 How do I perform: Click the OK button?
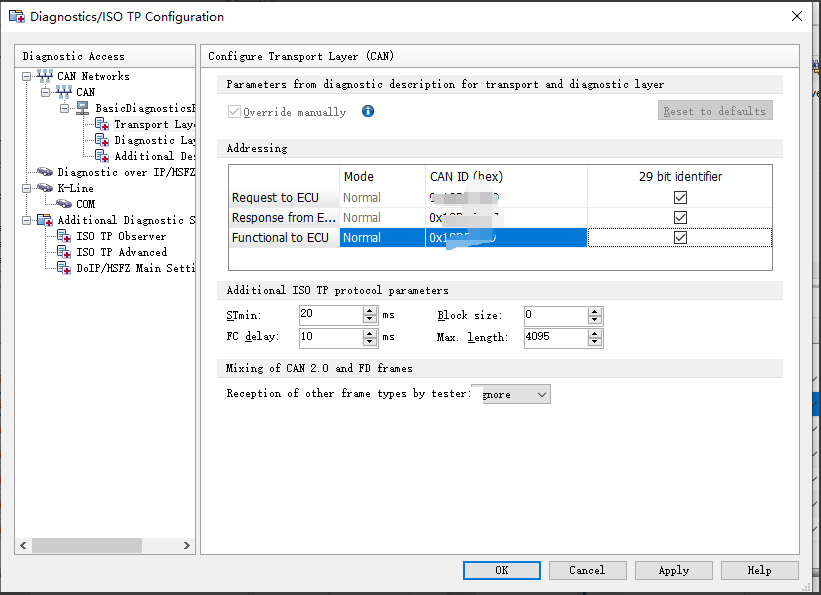pyautogui.click(x=502, y=570)
